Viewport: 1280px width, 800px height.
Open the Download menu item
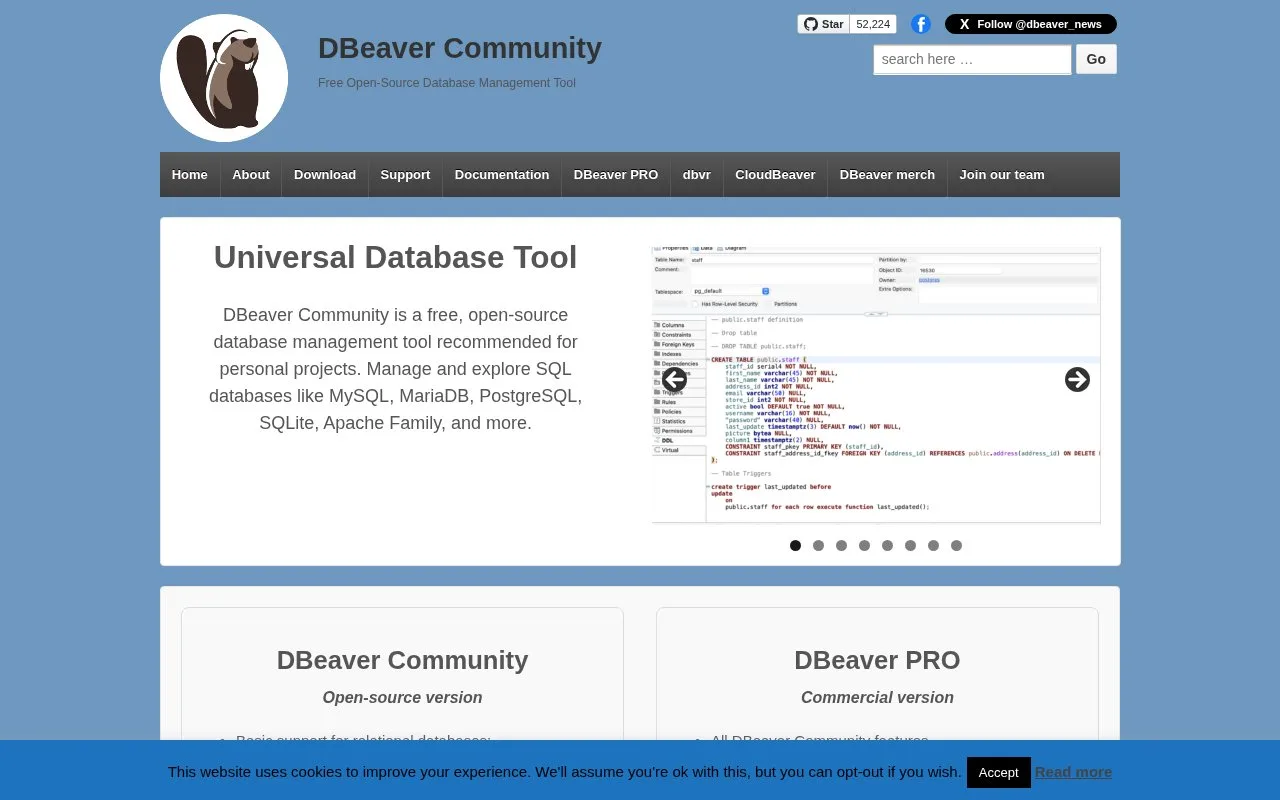pyautogui.click(x=325, y=175)
